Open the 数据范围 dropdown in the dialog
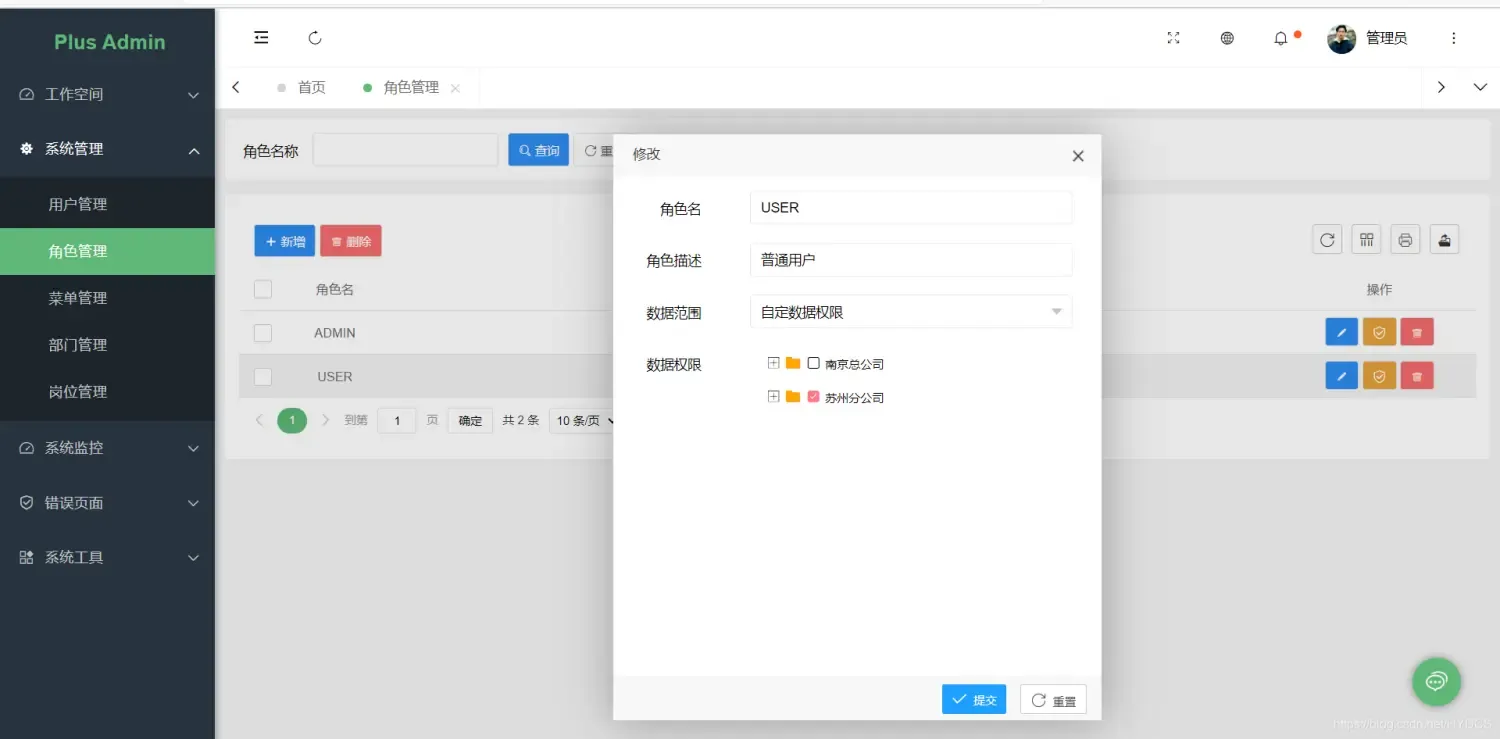1500x739 pixels. 910,311
